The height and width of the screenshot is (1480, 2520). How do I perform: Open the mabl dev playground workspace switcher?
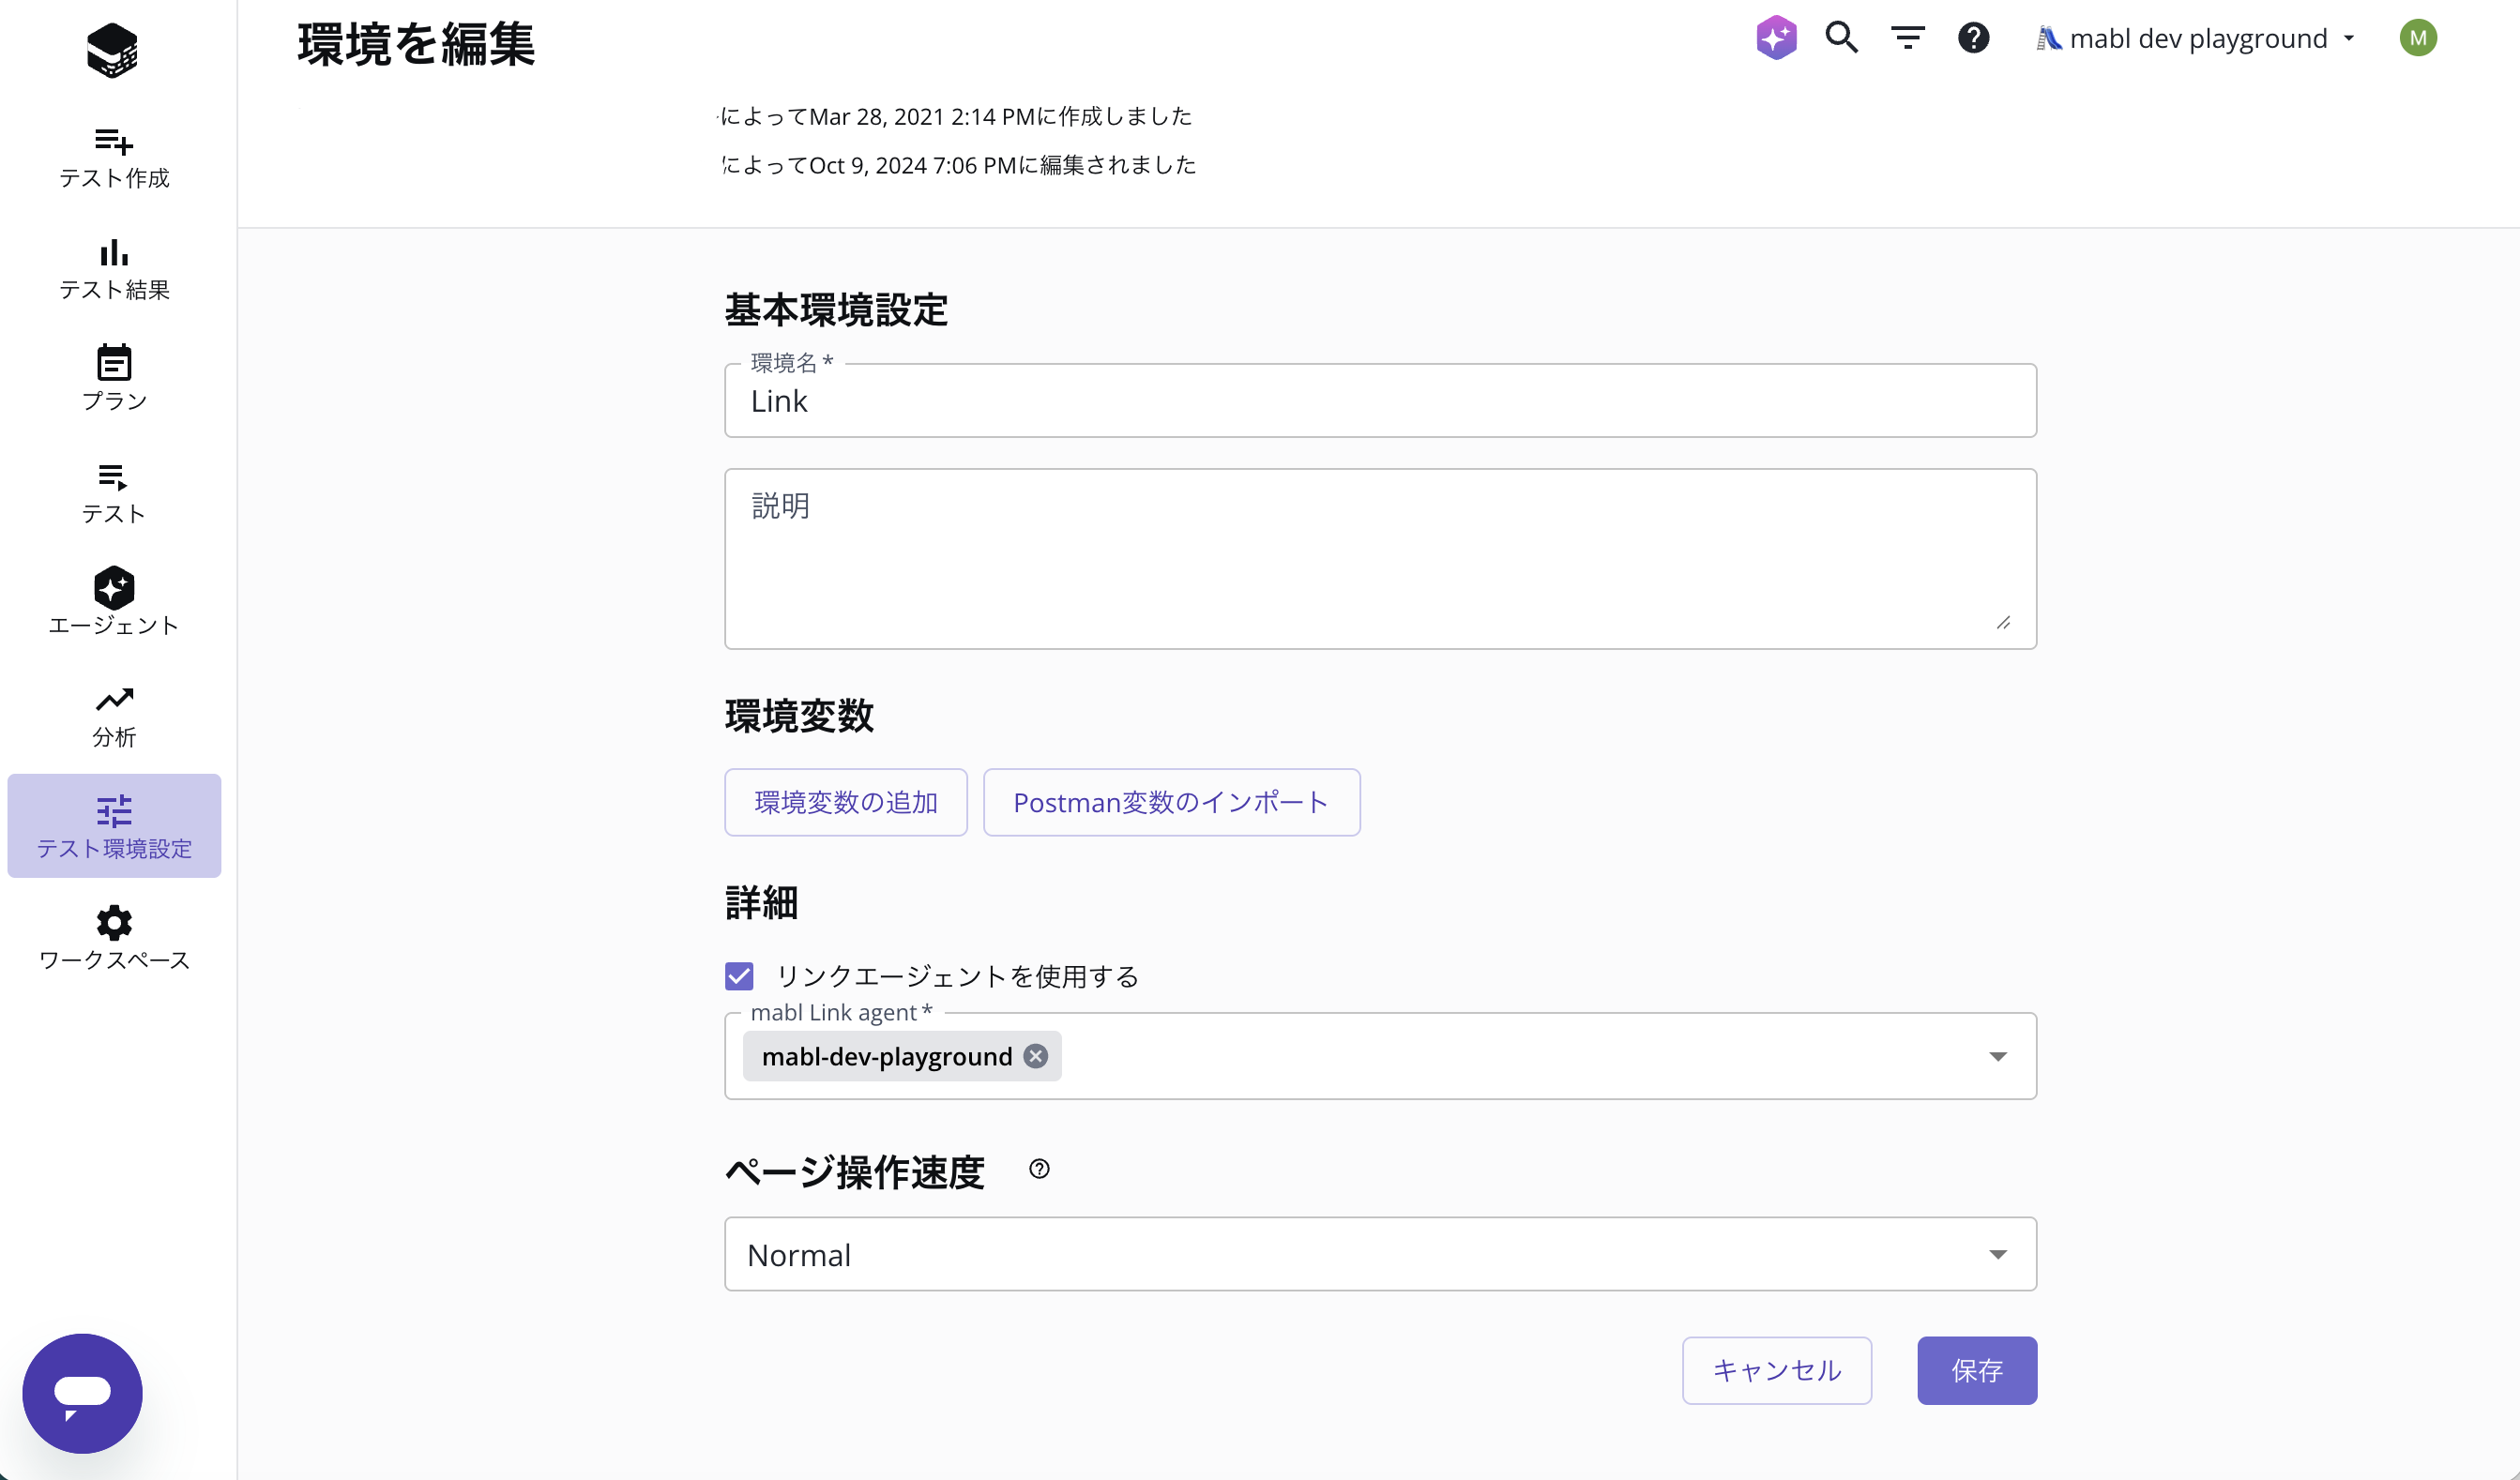pos(2196,38)
